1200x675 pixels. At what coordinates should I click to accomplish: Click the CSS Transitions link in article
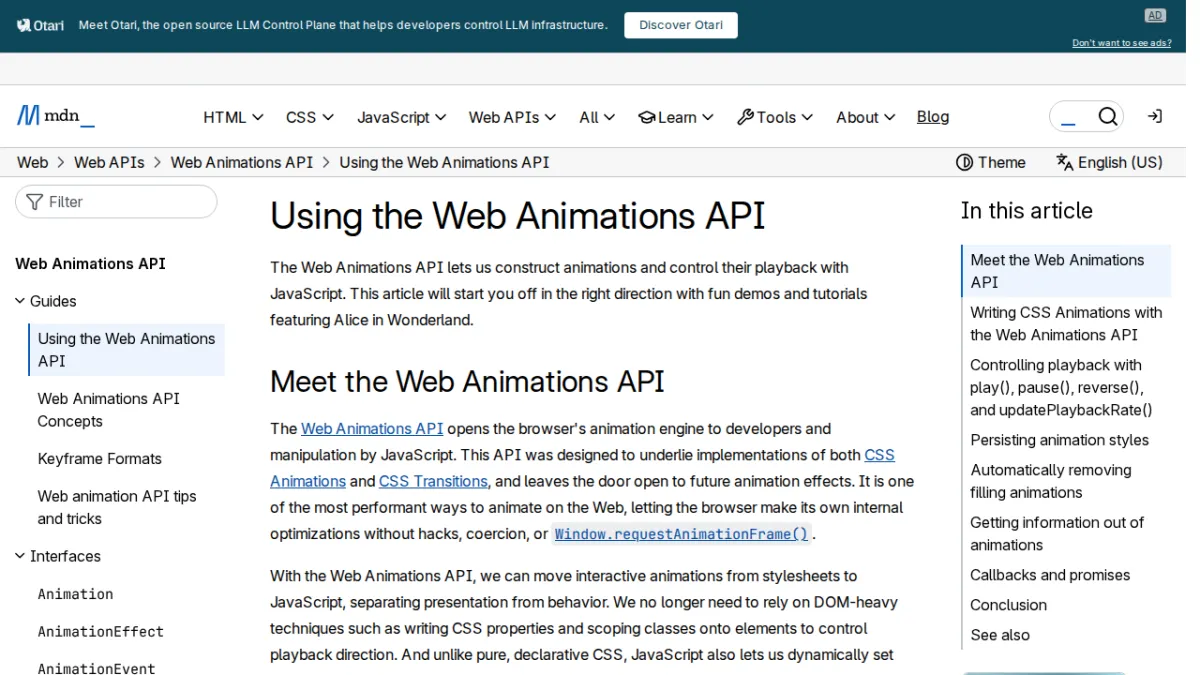433,481
